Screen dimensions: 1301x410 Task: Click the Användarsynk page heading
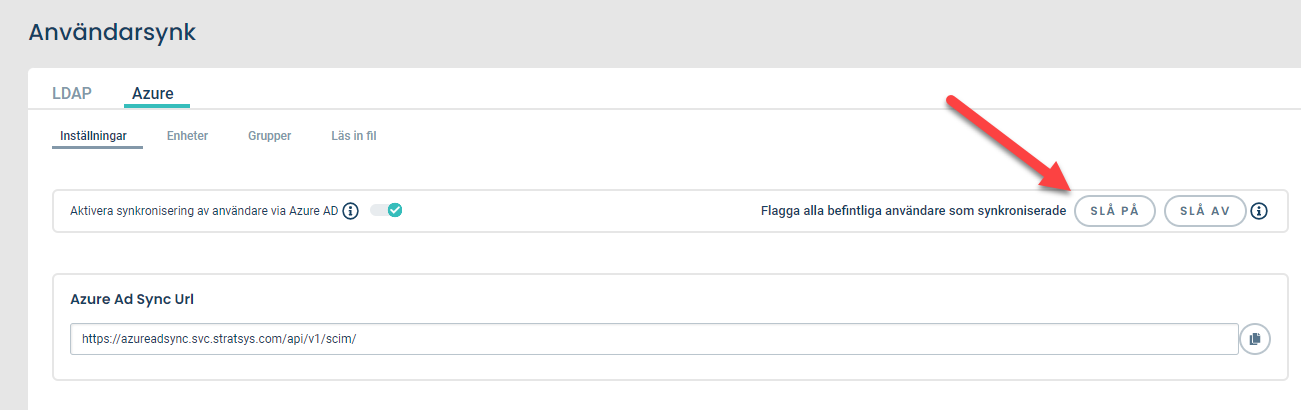(112, 32)
